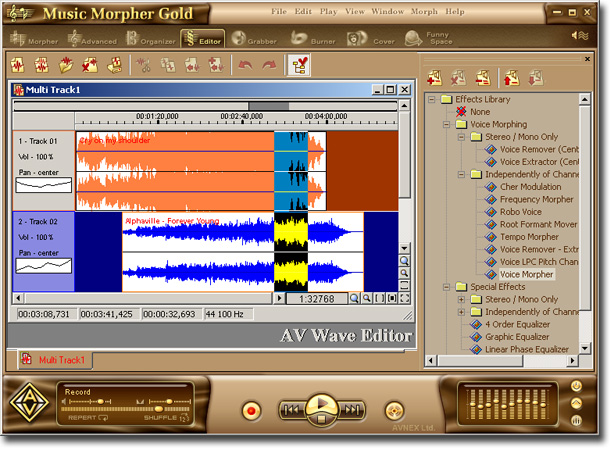Select the Robo Voice effect
Image resolution: width=610 pixels, height=449 pixels.
[x=521, y=212]
